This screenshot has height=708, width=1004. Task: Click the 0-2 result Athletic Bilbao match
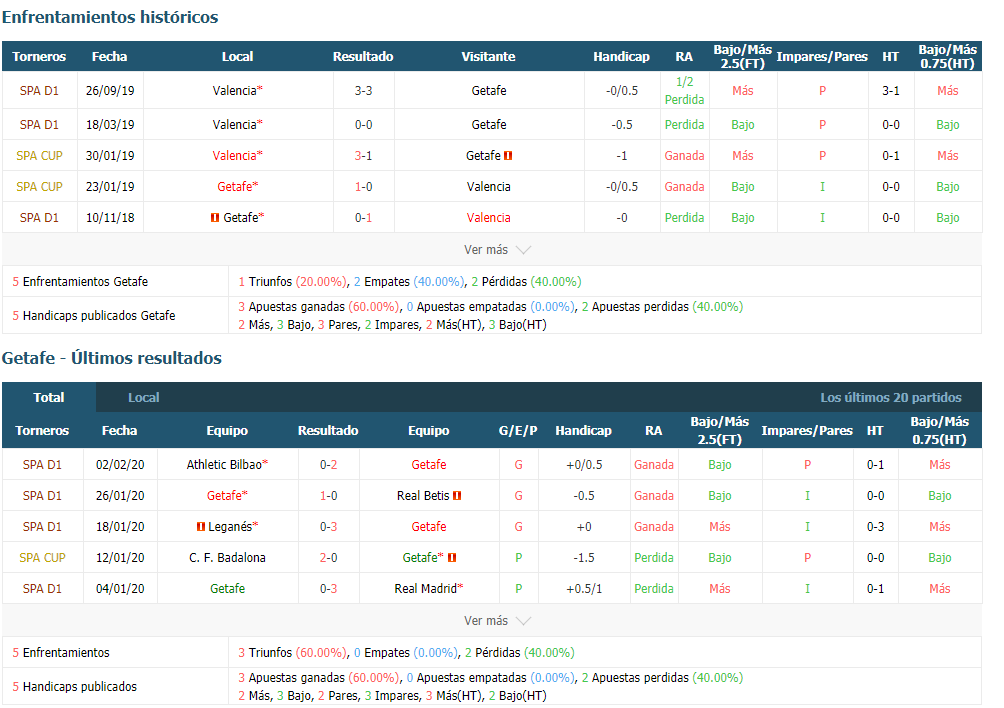pyautogui.click(x=328, y=465)
